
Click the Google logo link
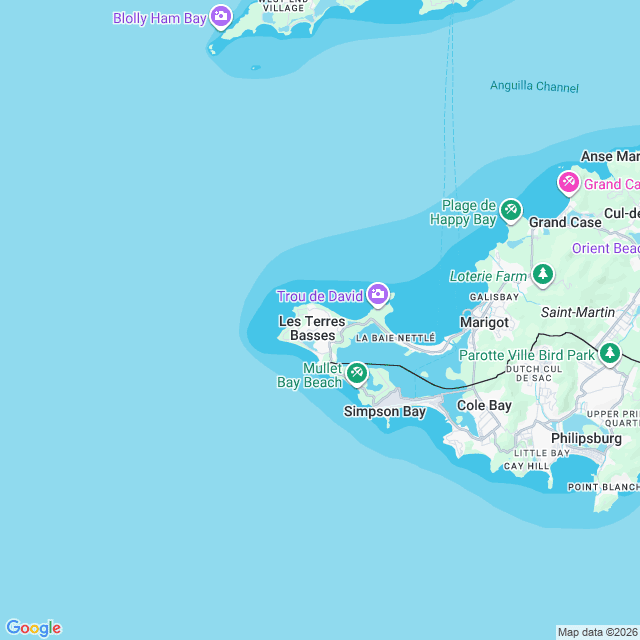[33, 628]
